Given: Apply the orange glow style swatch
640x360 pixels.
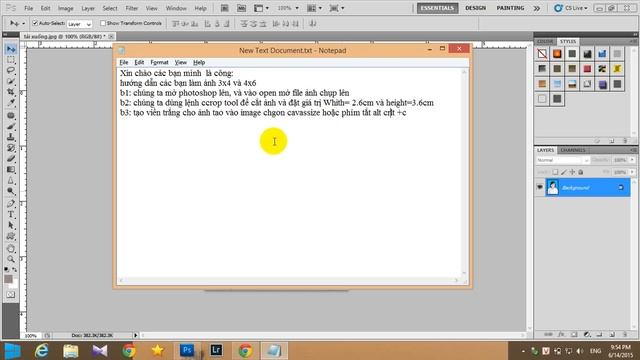Looking at the screenshot, I should pos(557,54).
